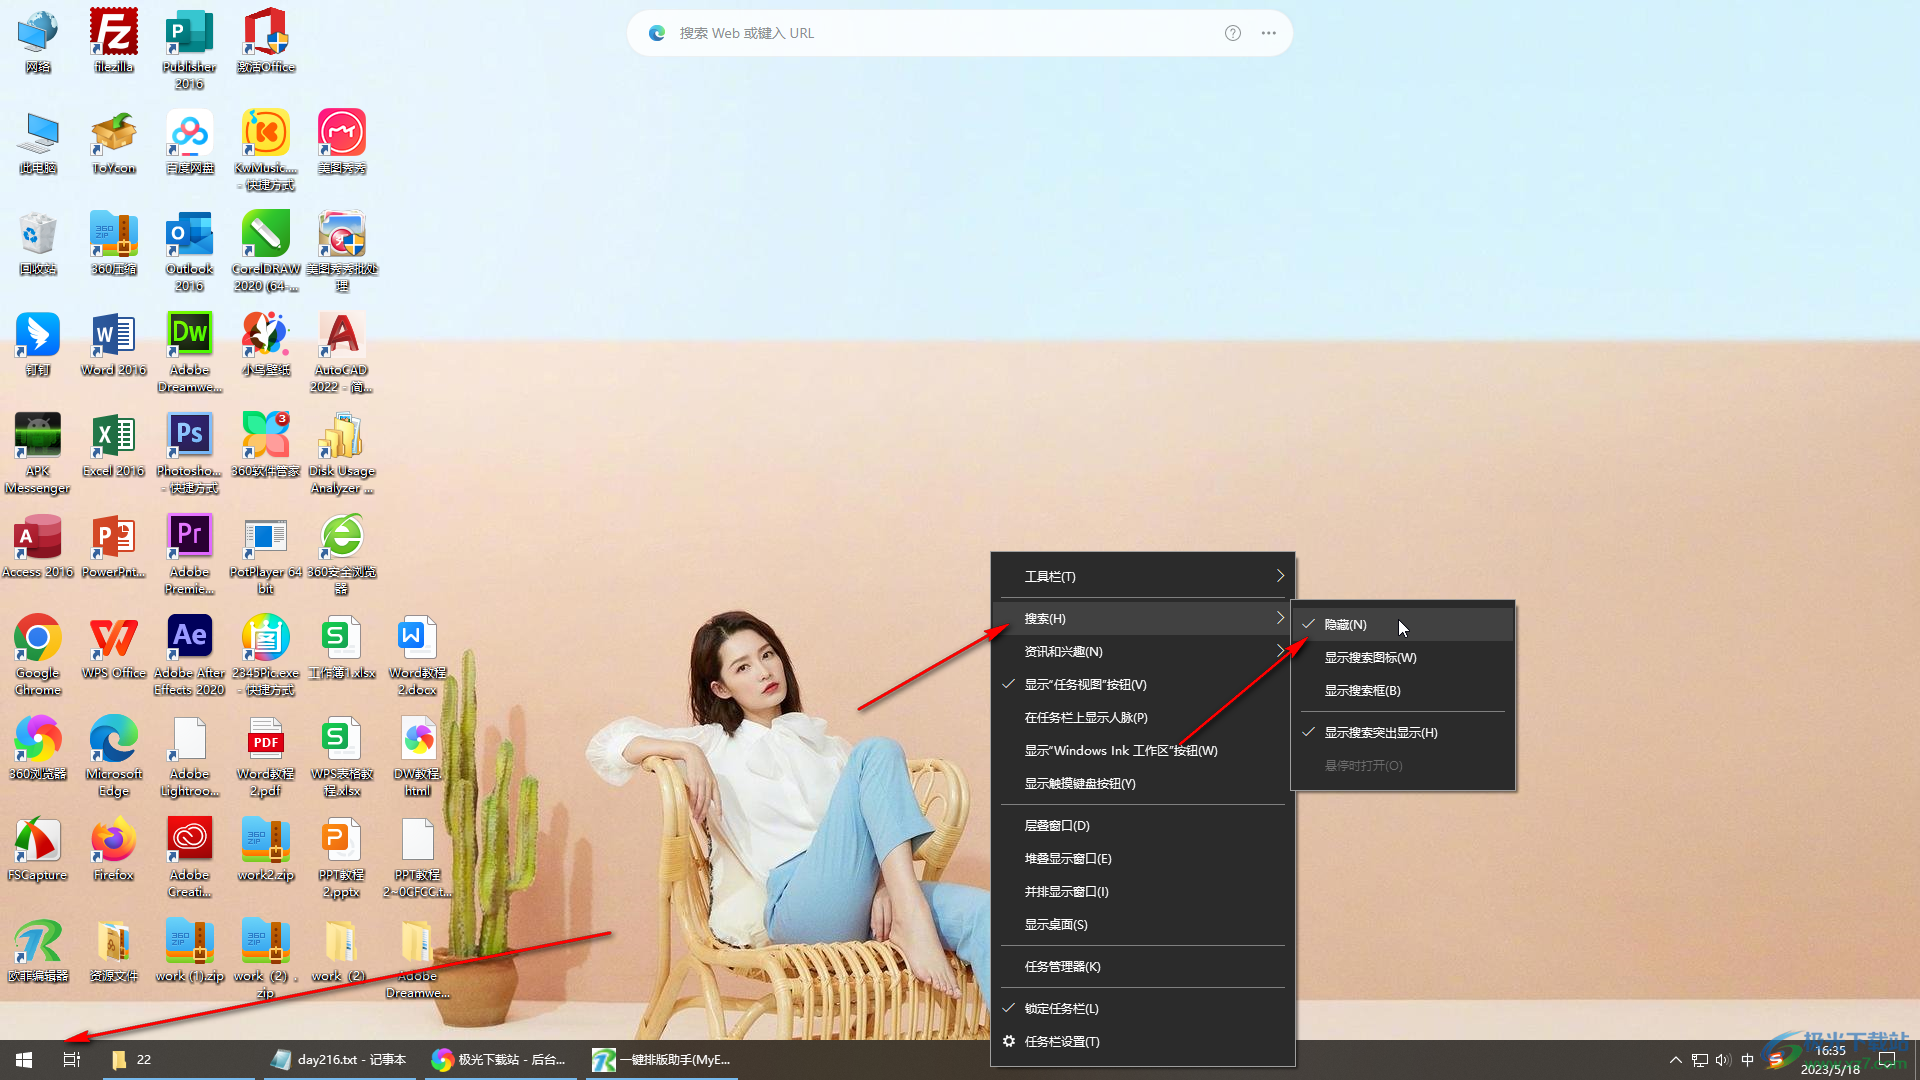Choose 层叠窗口(D) from context menu

[1143, 825]
